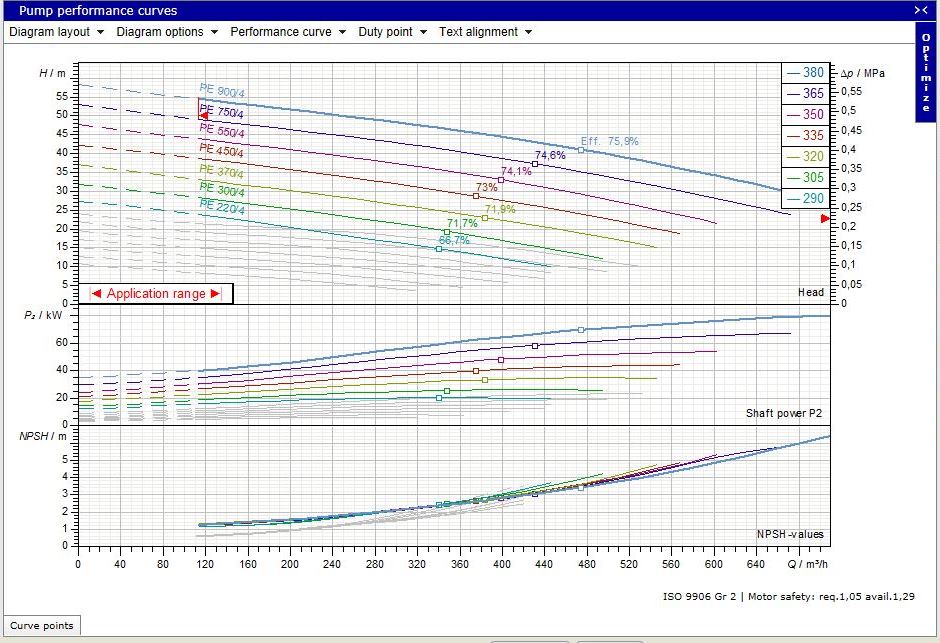Click the red right arrow of Application range
This screenshot has height=643, width=940.
[215, 294]
